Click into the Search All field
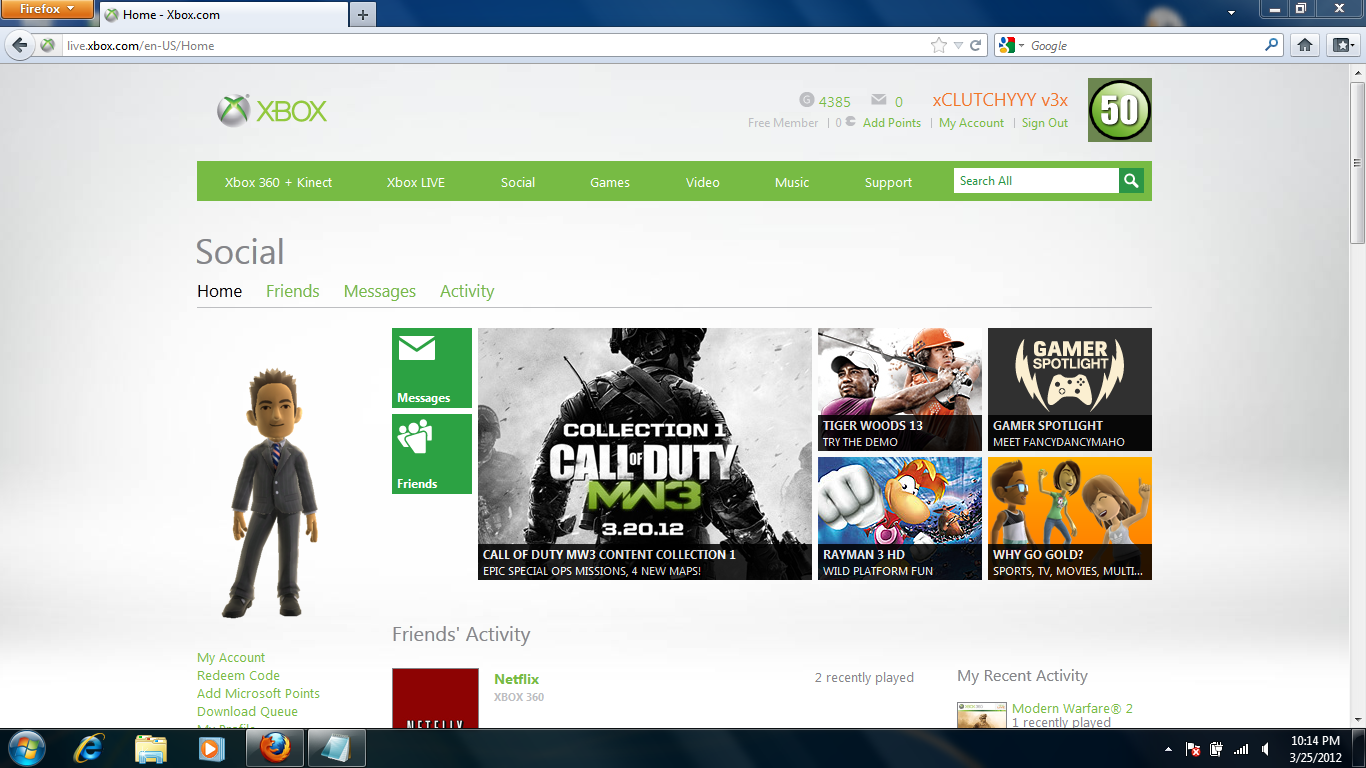Image resolution: width=1366 pixels, height=768 pixels. pyautogui.click(x=1036, y=181)
